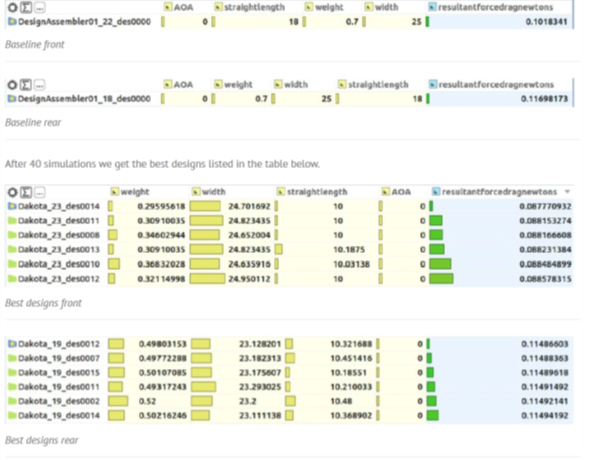The height and width of the screenshot is (460, 589).
Task: Click green drag bar of Dakota_23_des0012
Action: pos(441,279)
